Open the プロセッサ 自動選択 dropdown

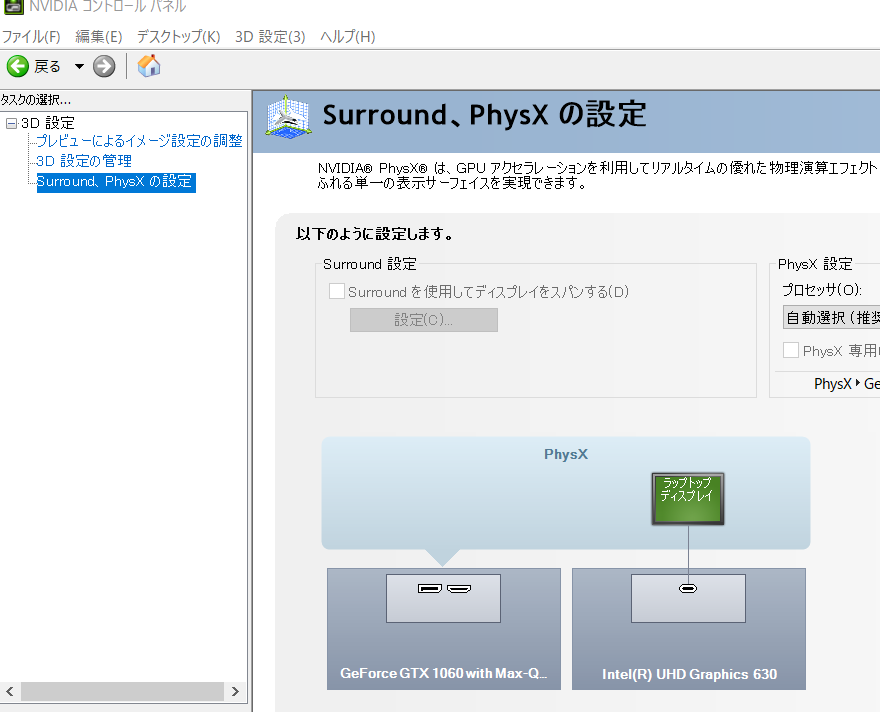[831, 318]
